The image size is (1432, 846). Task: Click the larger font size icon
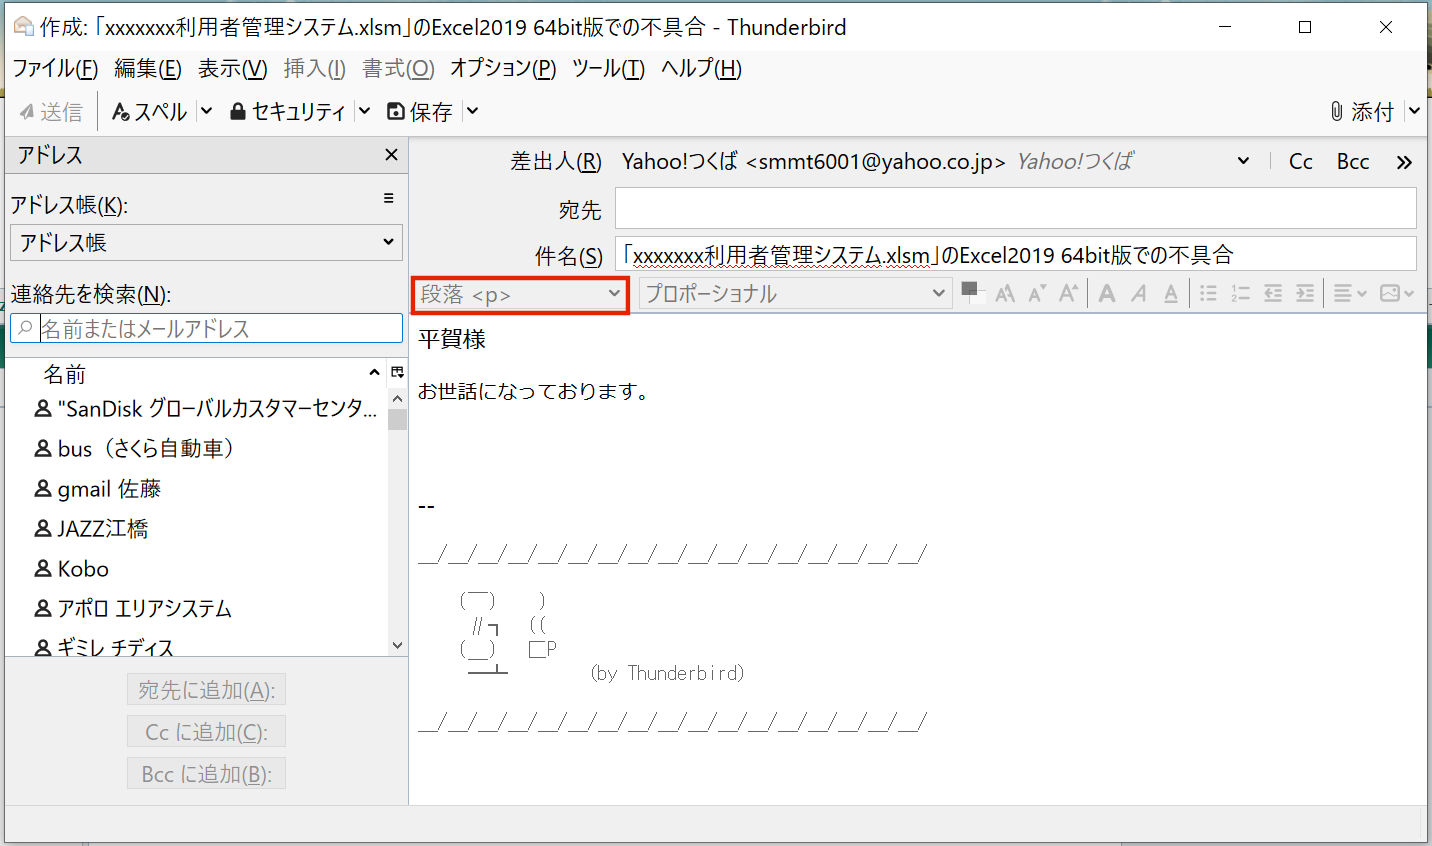[1068, 293]
